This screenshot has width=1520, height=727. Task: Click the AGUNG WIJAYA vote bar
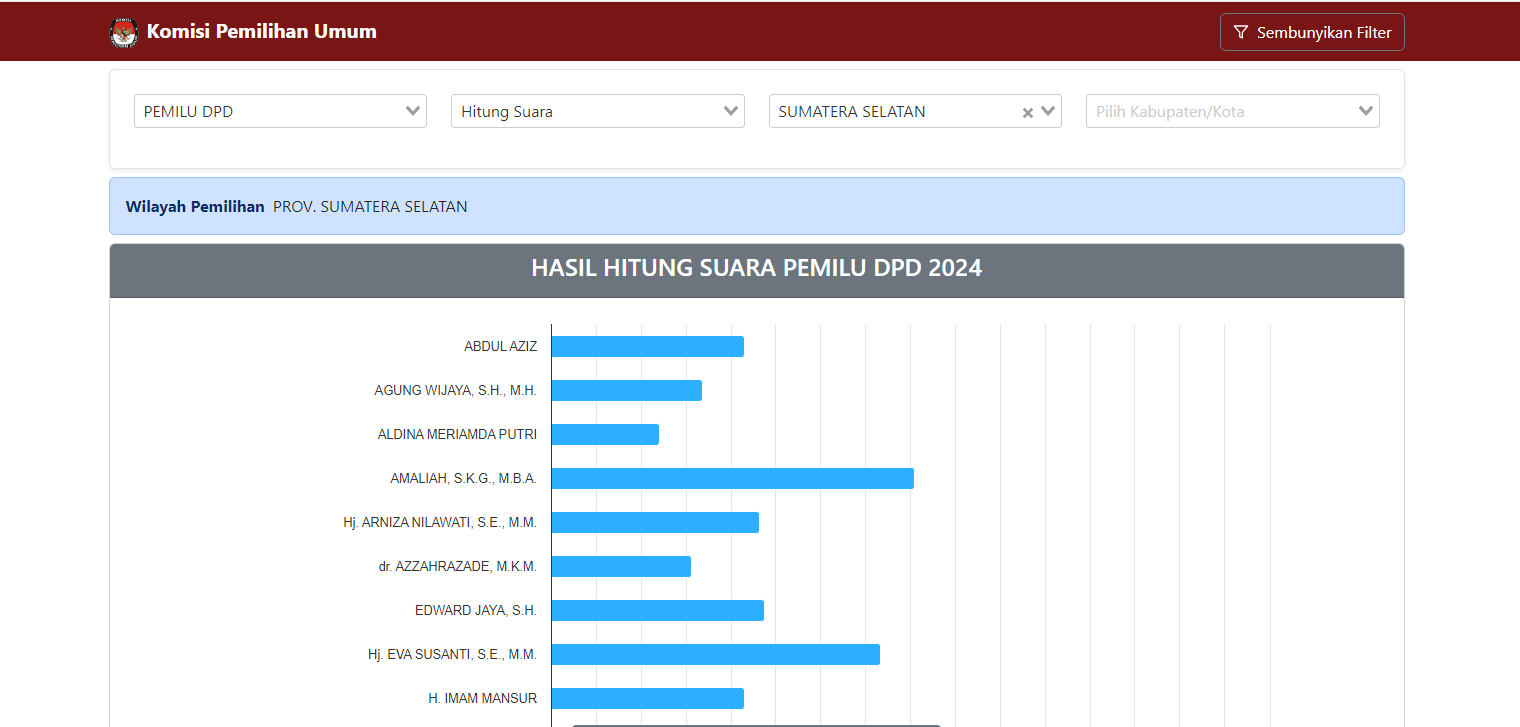click(x=627, y=390)
